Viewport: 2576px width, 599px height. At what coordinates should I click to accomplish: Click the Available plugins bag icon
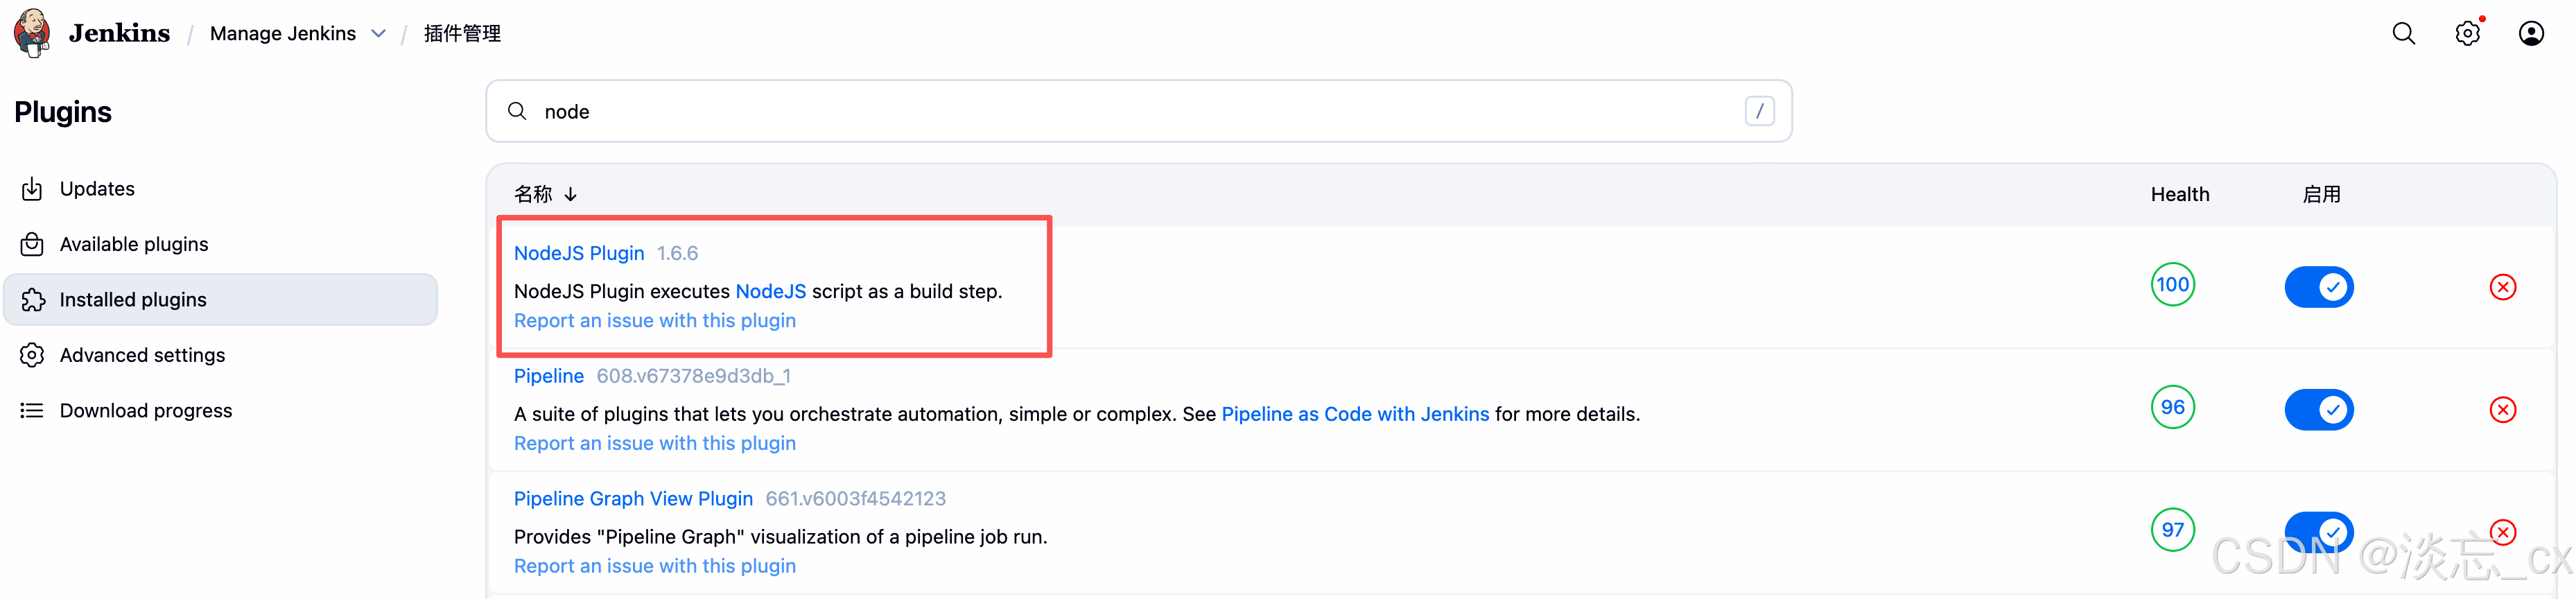click(32, 244)
